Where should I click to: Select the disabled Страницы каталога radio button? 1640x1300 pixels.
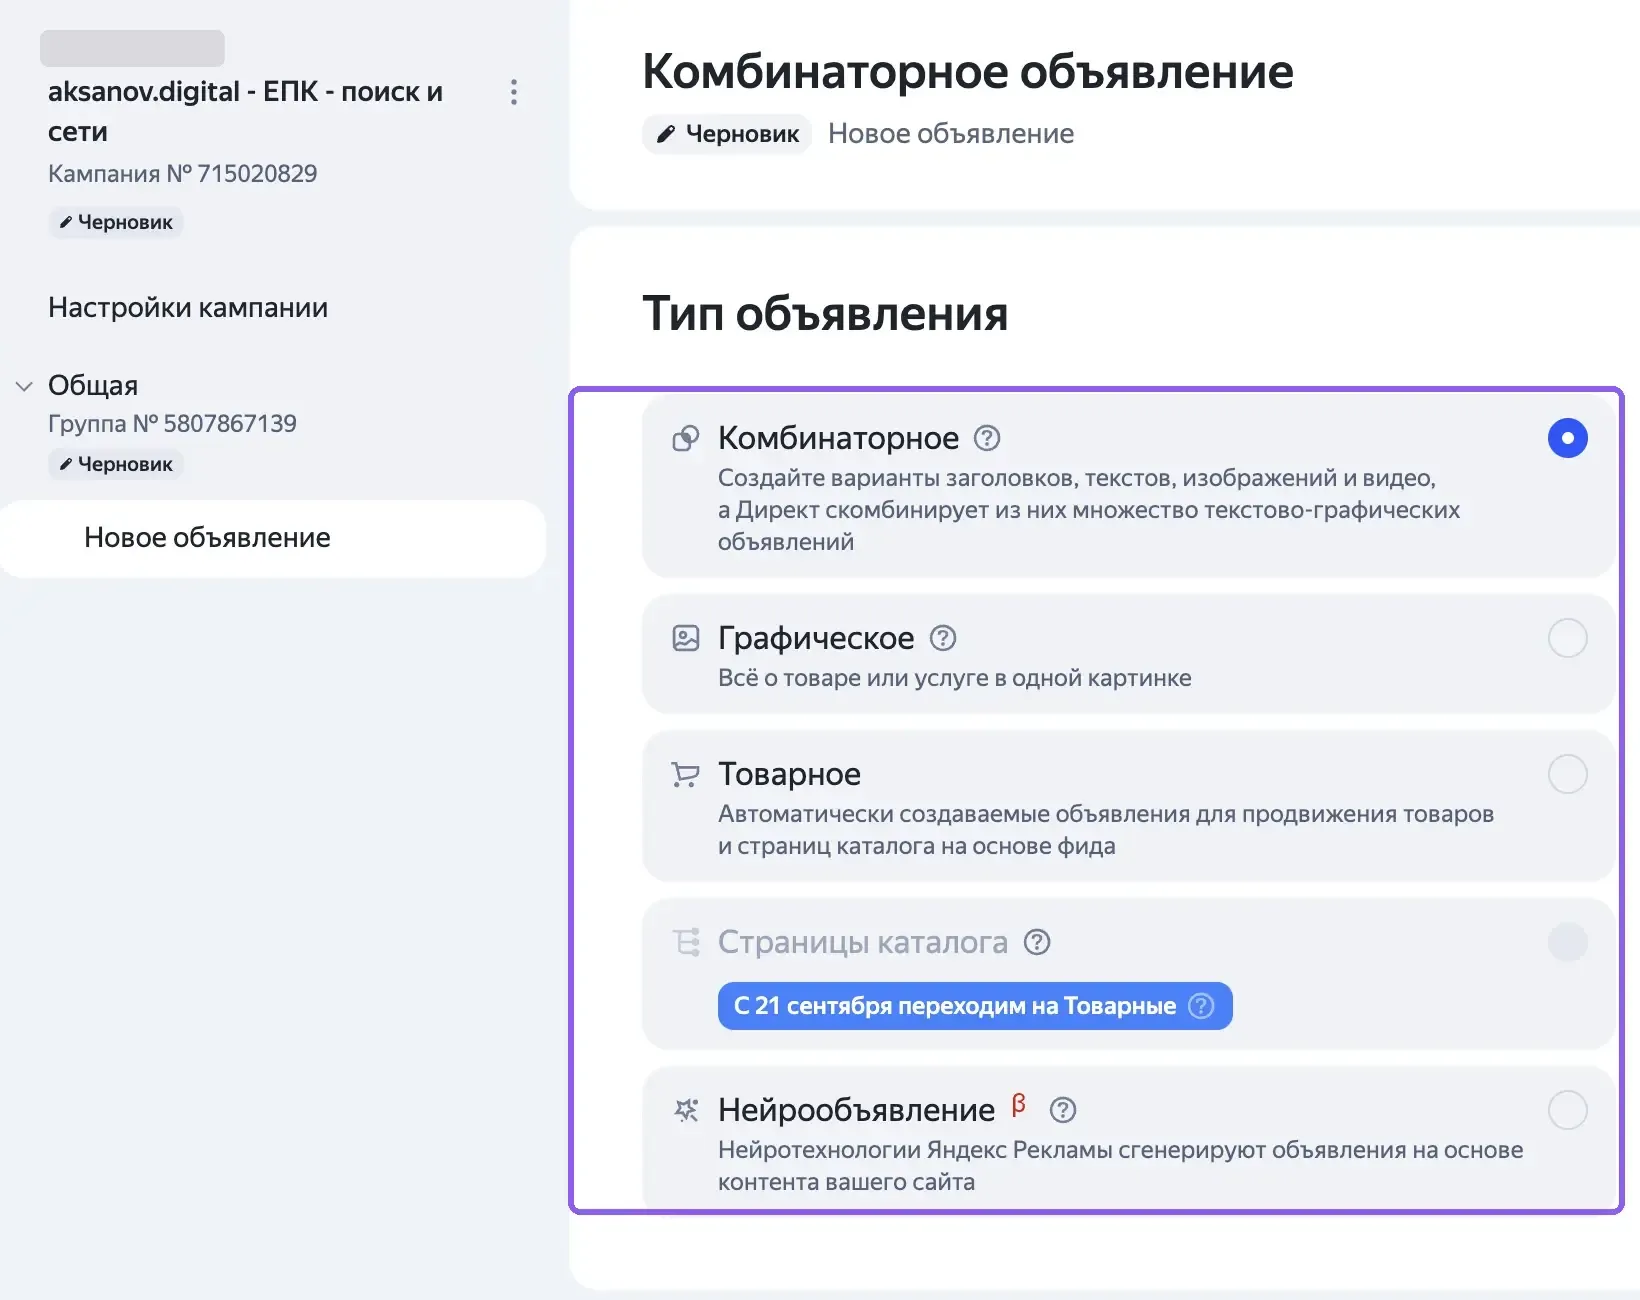[1567, 942]
